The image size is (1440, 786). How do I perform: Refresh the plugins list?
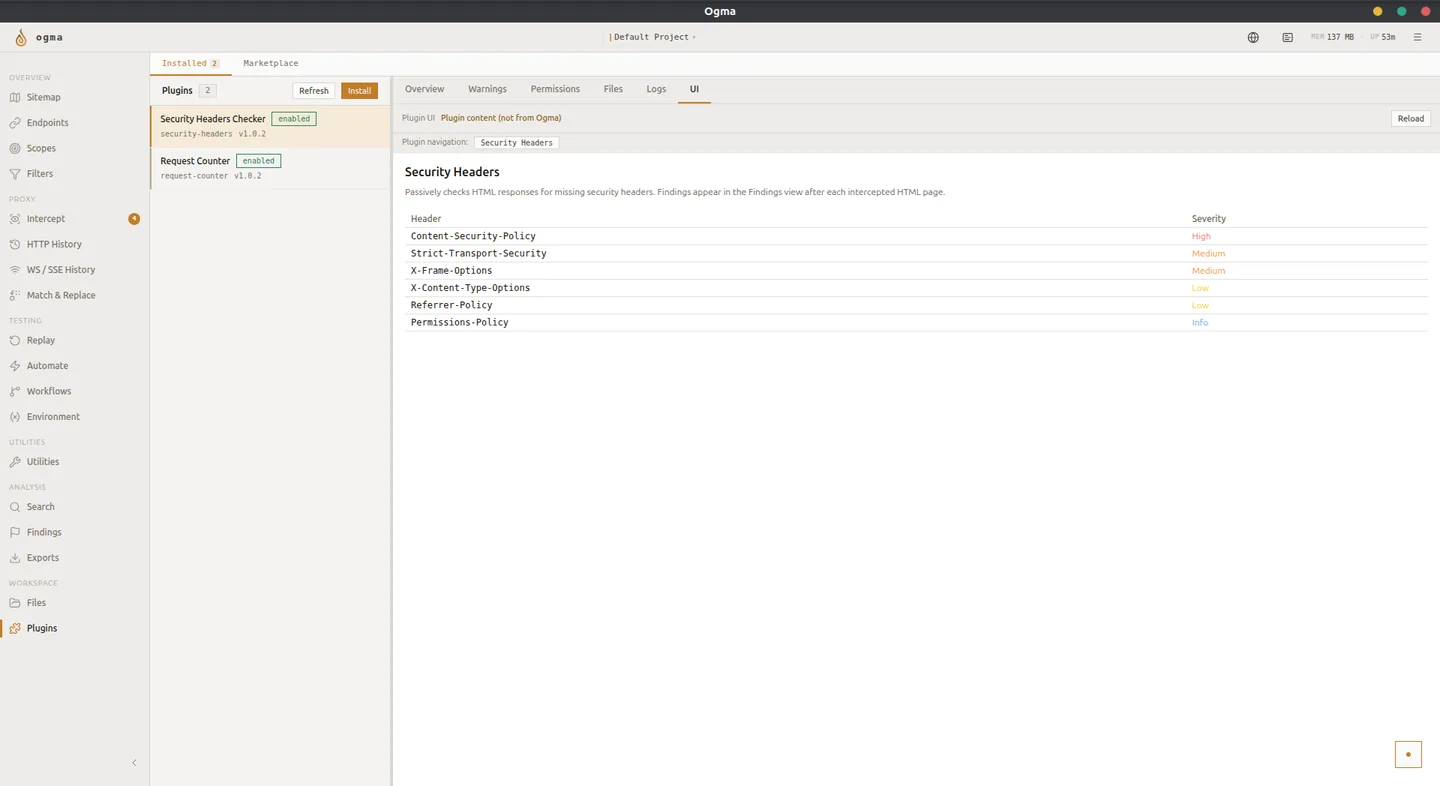tap(314, 91)
